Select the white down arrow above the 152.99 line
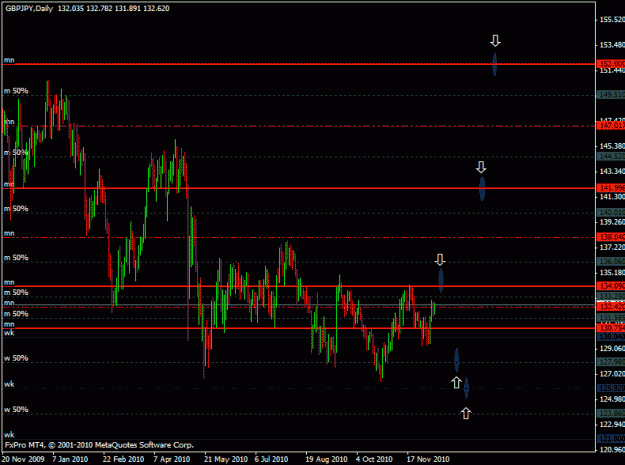This screenshot has width=625, height=465. [495, 41]
